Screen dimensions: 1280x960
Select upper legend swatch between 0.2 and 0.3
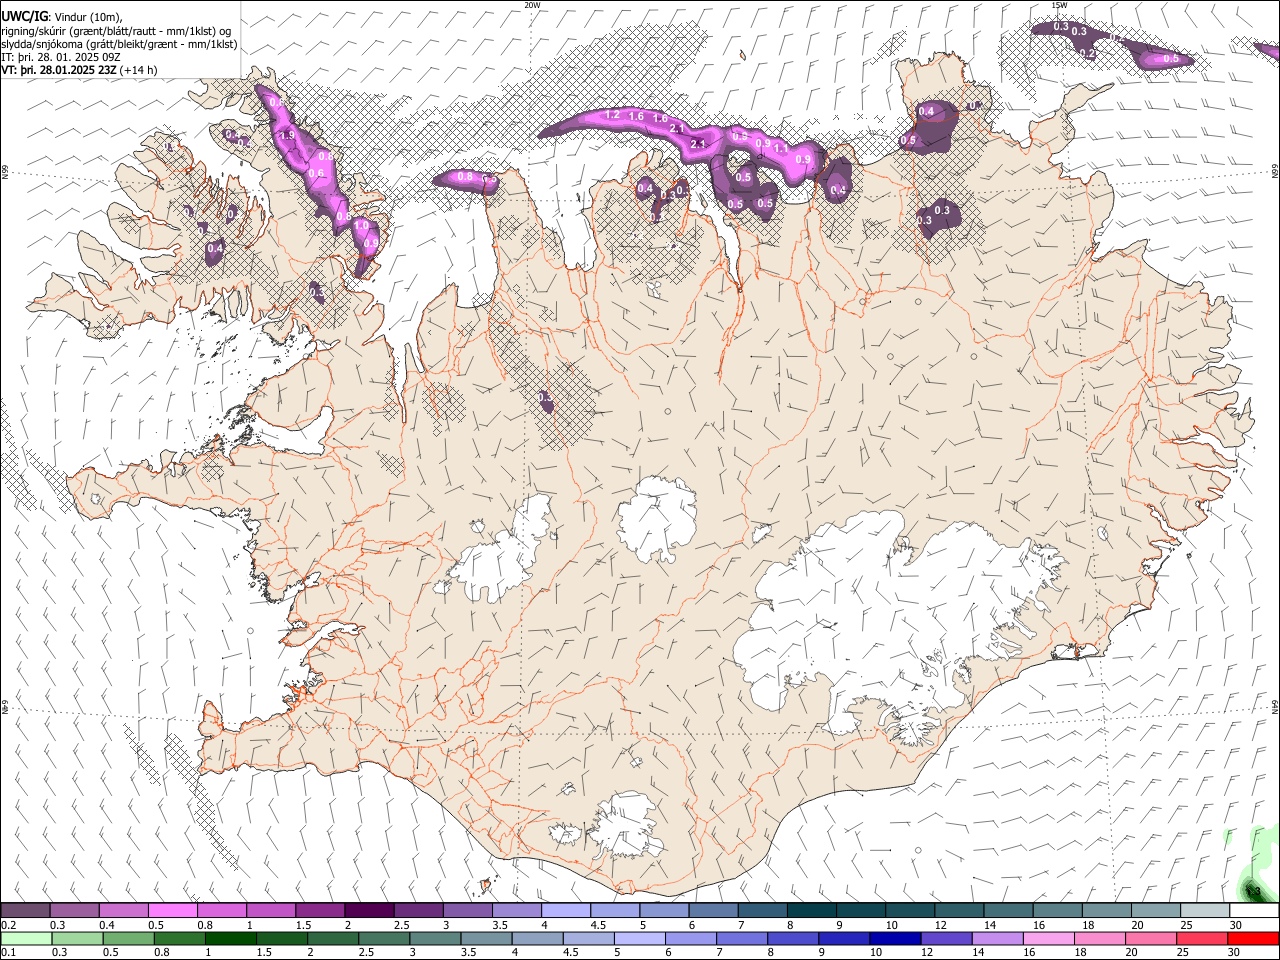tap(26, 911)
